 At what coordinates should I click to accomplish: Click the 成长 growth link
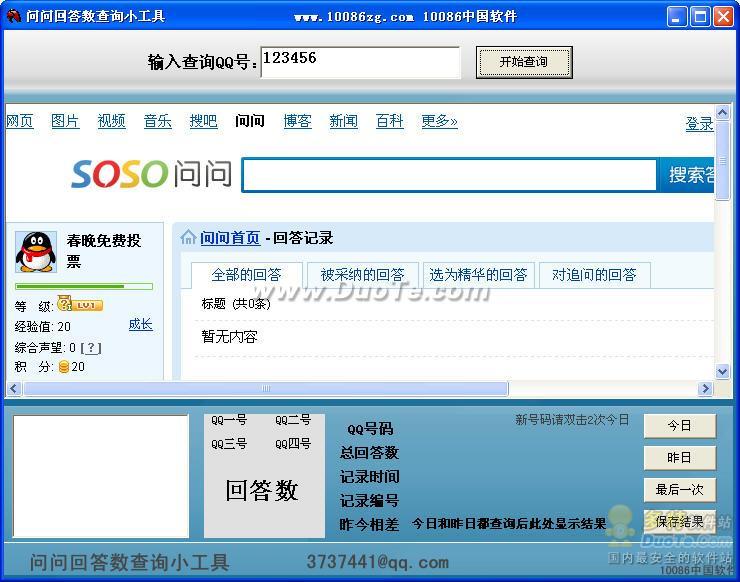tap(141, 324)
